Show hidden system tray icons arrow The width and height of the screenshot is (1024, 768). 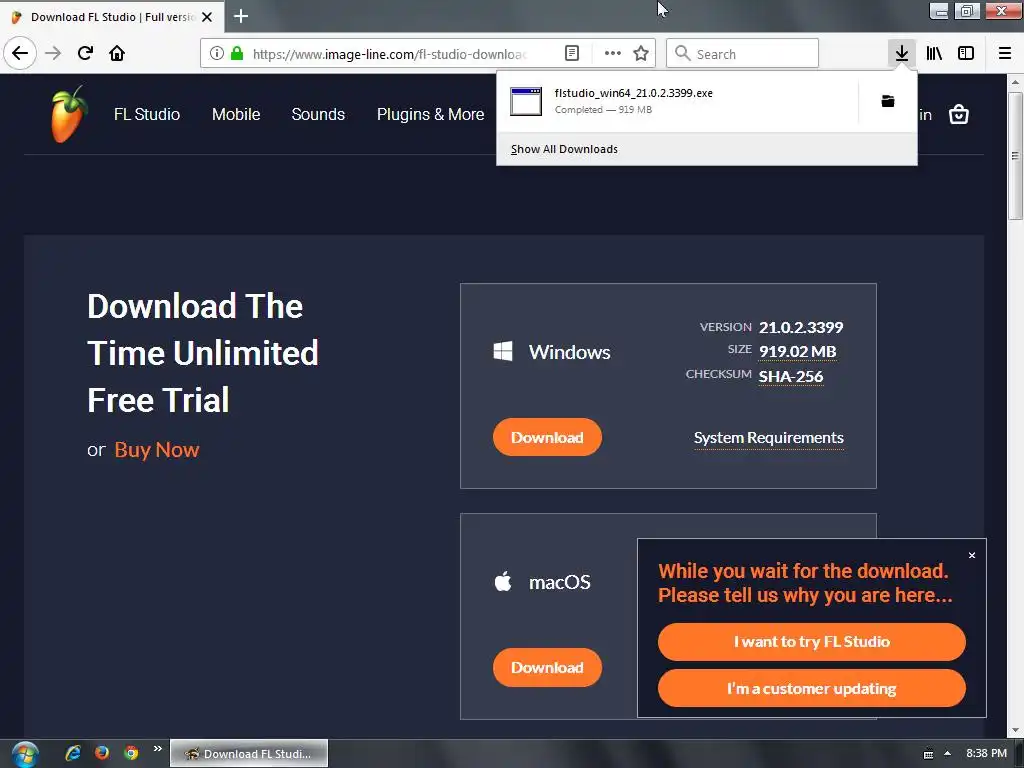coord(948,753)
